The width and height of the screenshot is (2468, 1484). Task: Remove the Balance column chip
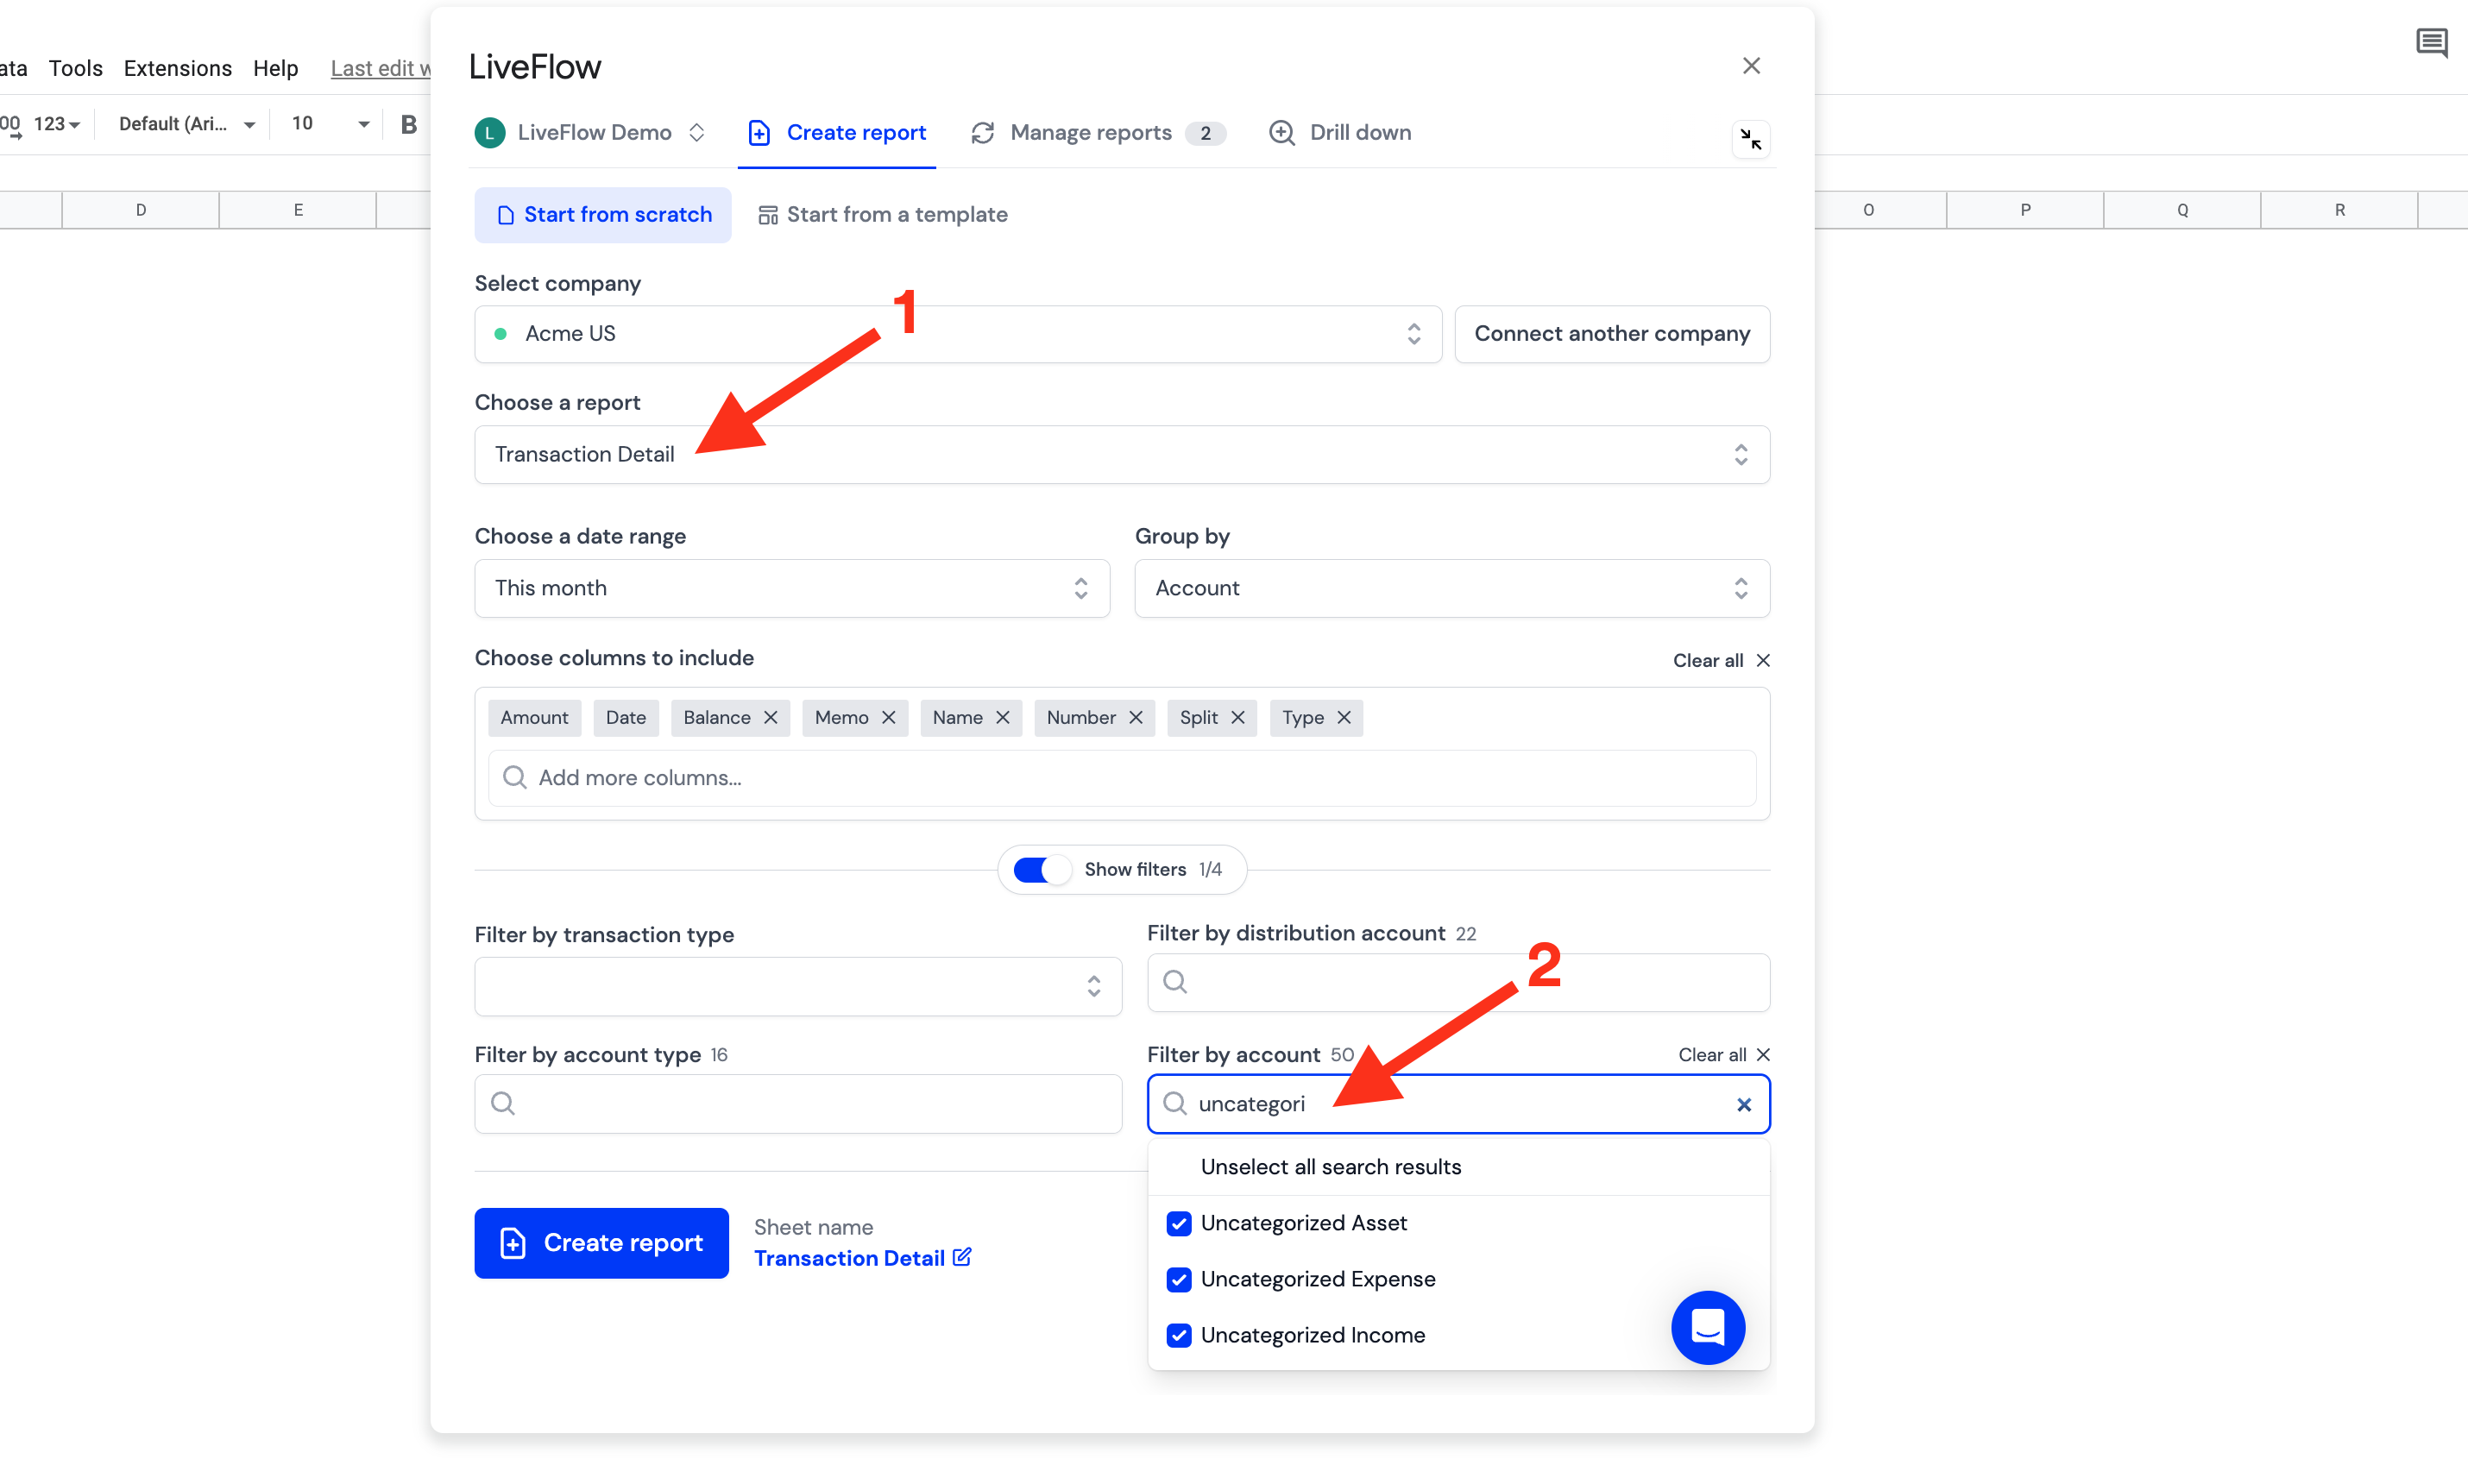770,718
